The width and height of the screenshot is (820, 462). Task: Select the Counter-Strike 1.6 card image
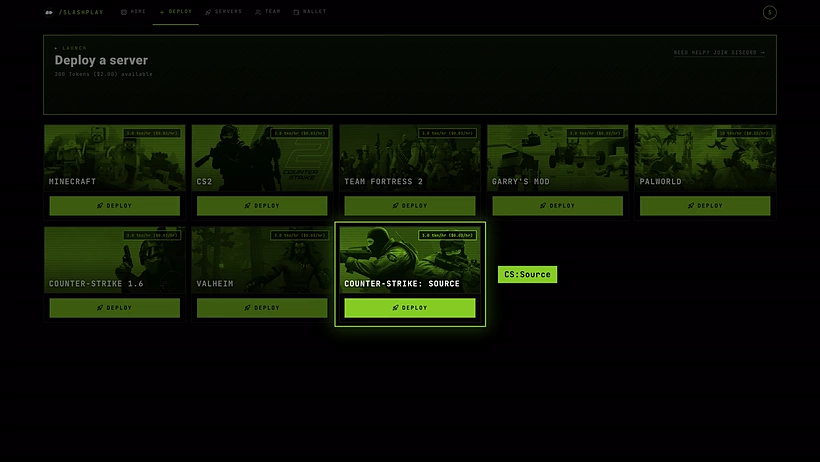point(115,260)
